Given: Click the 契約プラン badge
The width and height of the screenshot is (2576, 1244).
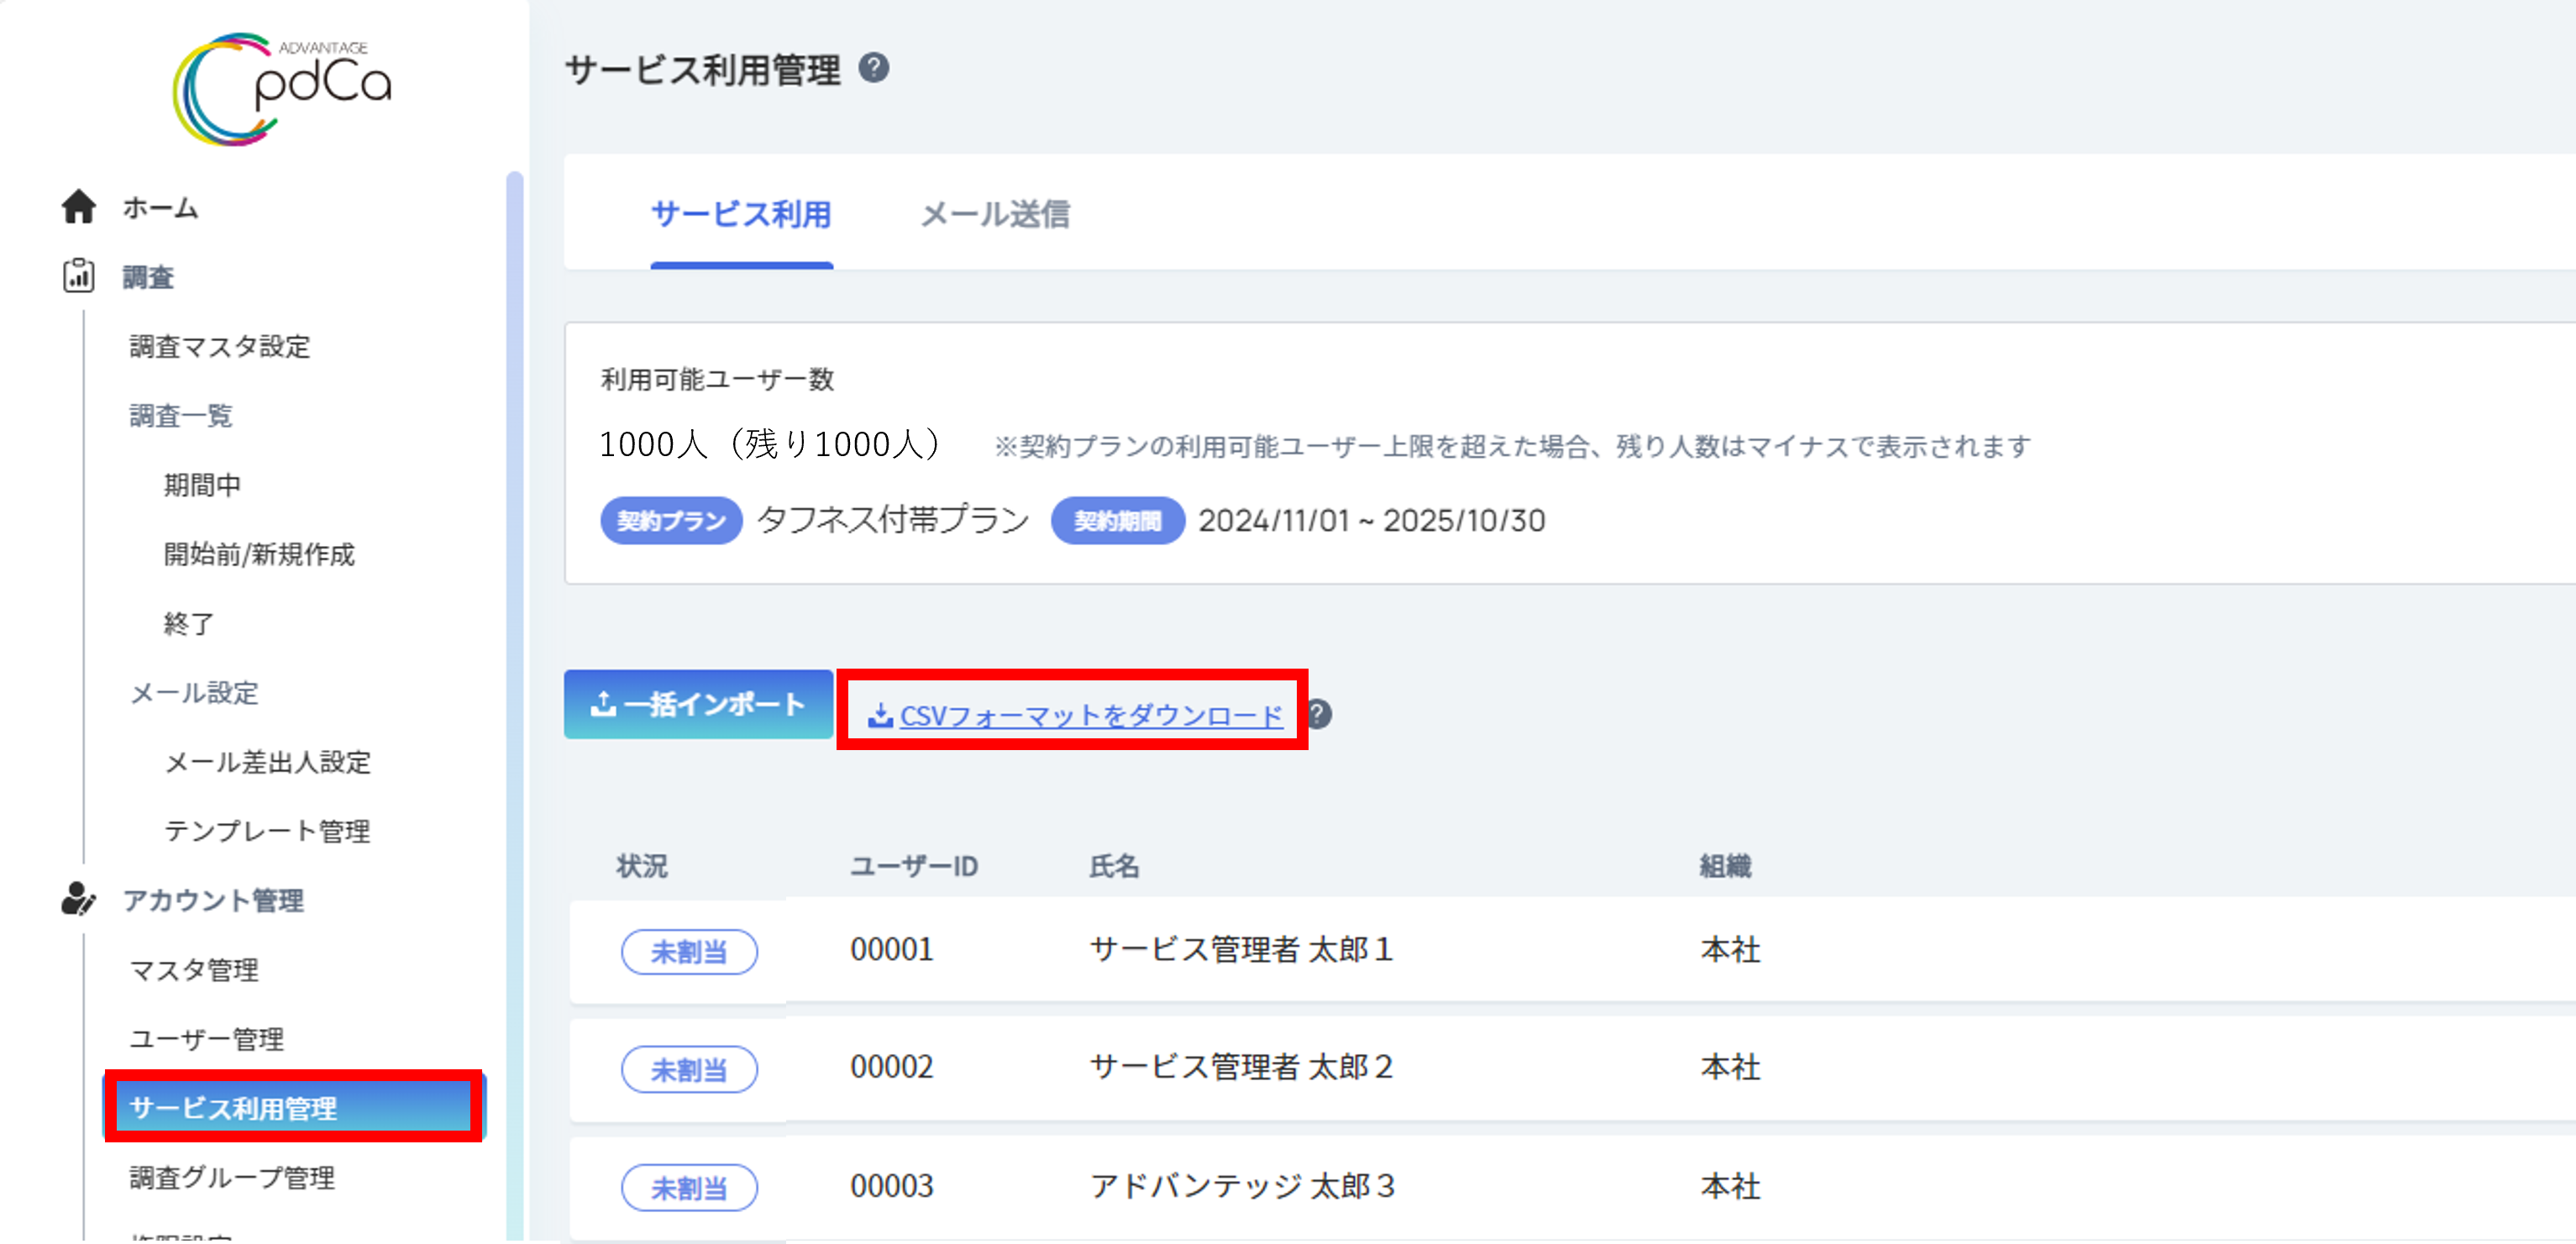Looking at the screenshot, I should (671, 520).
